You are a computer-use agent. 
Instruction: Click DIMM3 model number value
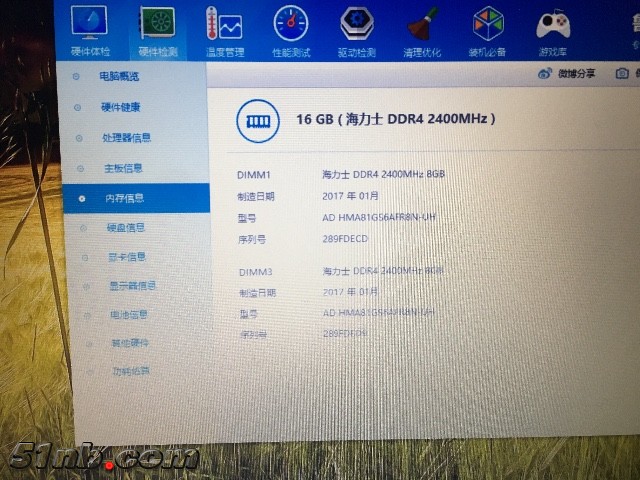pos(379,313)
